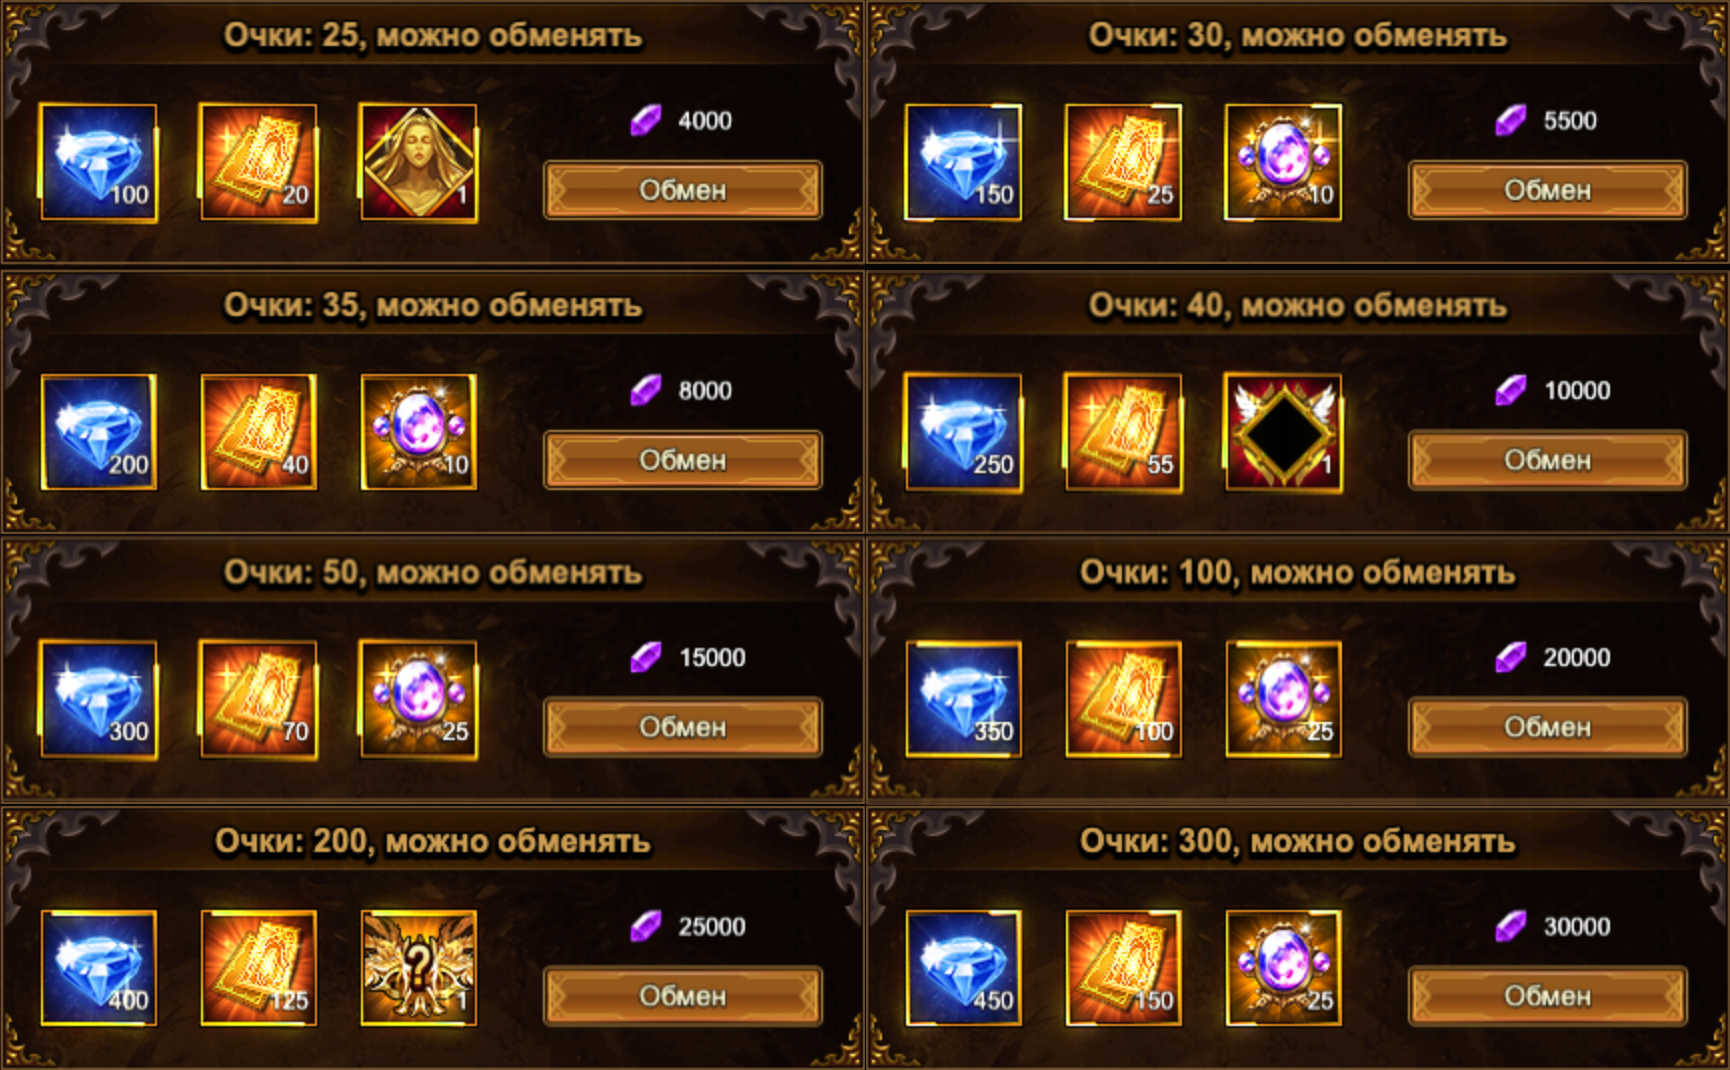The width and height of the screenshot is (1730, 1070).
Task: Click the 450 blue diamond icon
Action: 963,968
